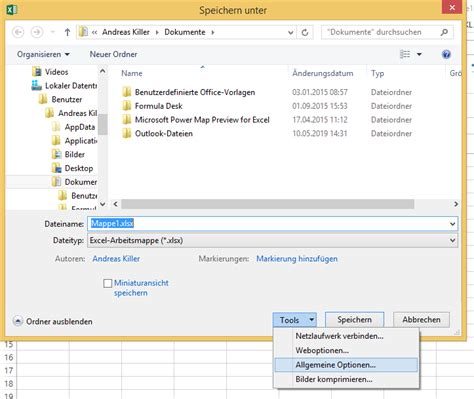The height and width of the screenshot is (399, 474).
Task: Select Dokumente in the address path
Action: tap(185, 32)
